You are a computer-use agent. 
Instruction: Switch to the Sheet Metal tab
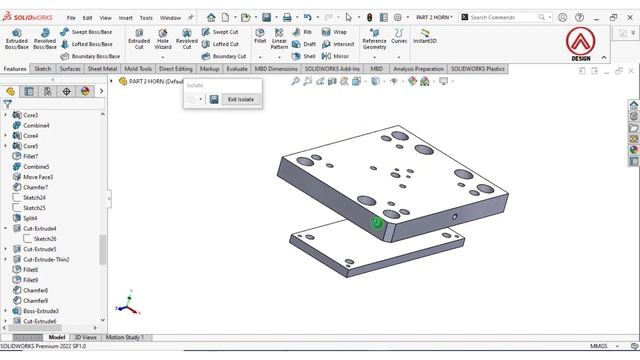(x=102, y=69)
